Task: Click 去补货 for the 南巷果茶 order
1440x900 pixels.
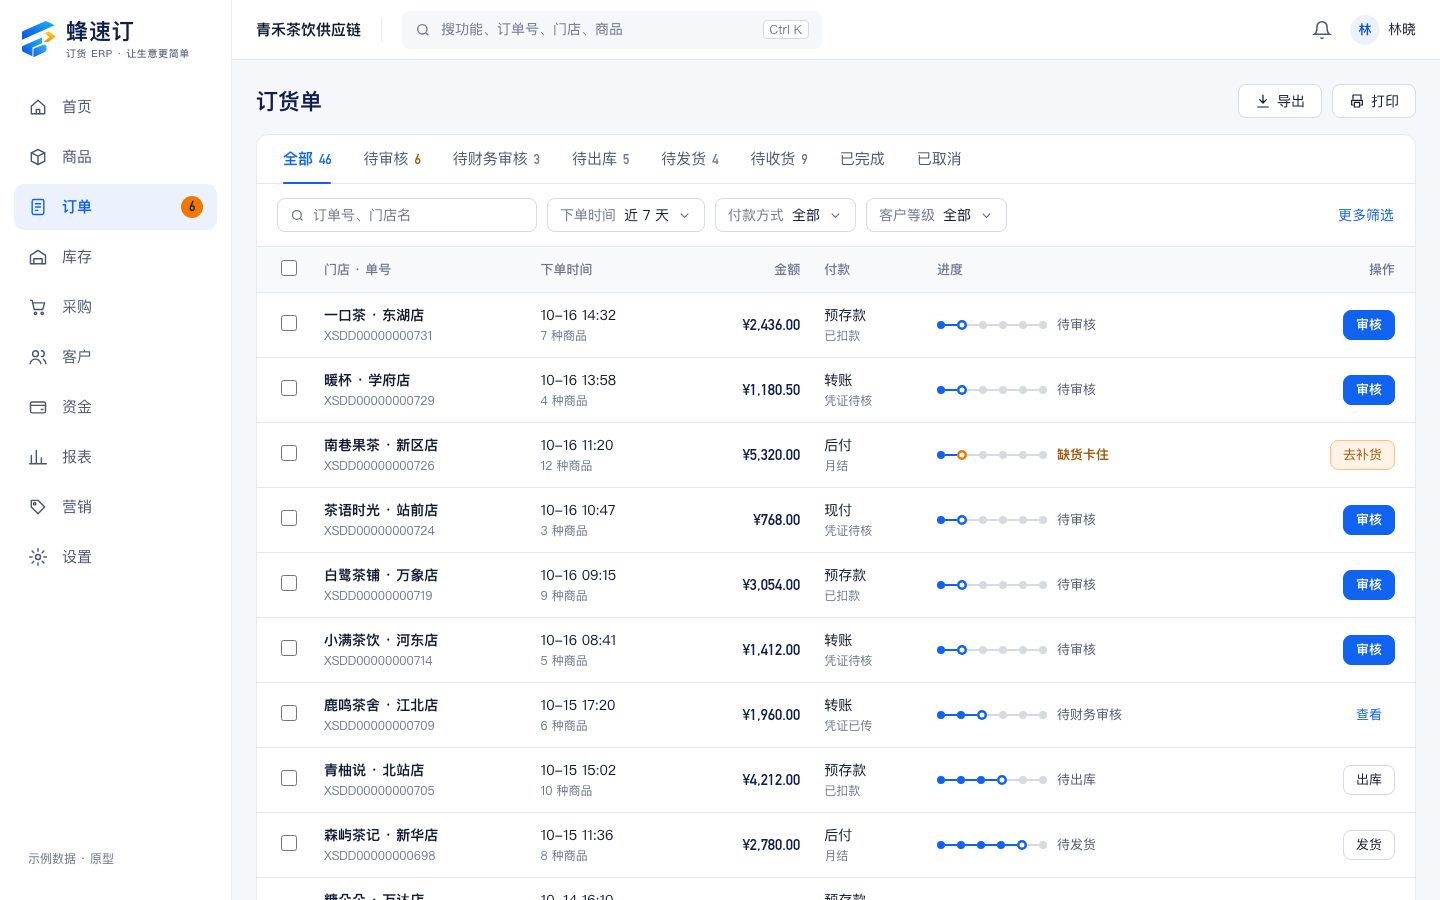Action: point(1362,455)
